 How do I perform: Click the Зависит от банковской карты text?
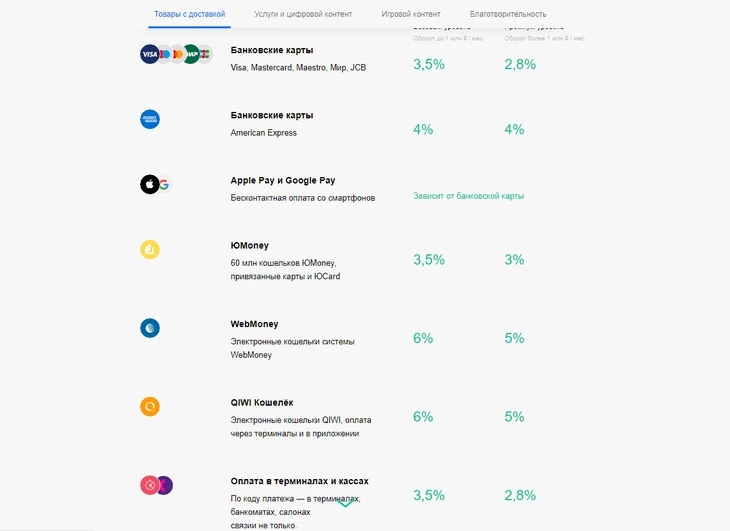(468, 196)
